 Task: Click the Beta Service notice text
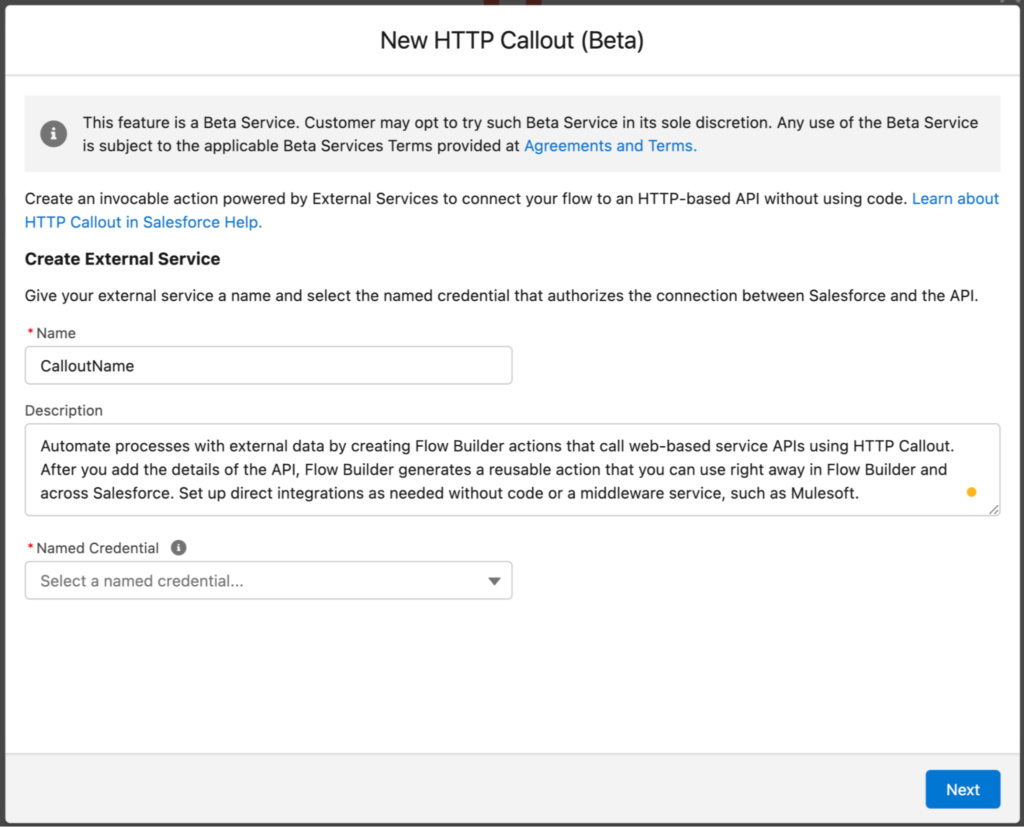530,123
